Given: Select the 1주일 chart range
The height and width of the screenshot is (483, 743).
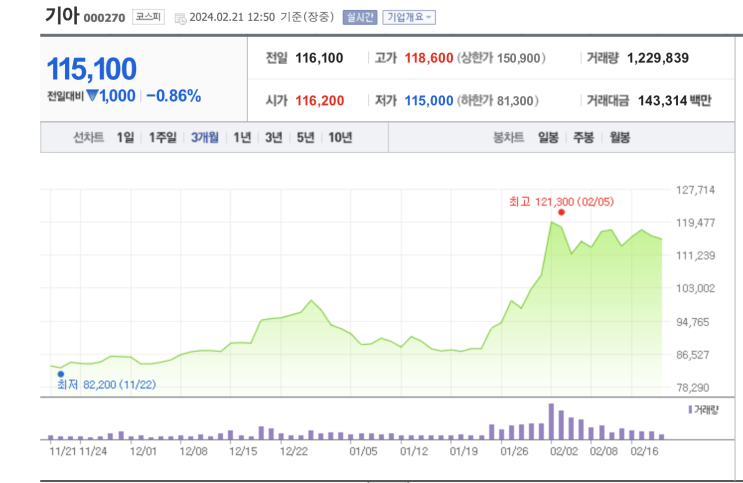Looking at the screenshot, I should pyautogui.click(x=163, y=137).
